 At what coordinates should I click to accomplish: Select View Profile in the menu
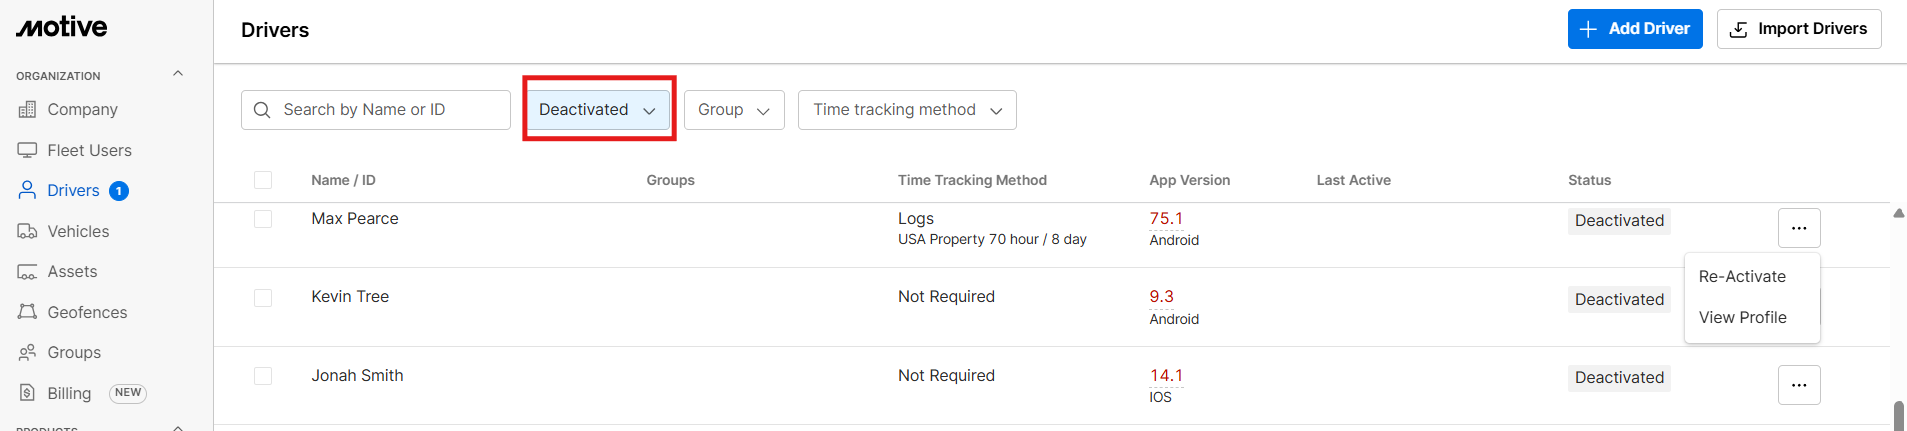(x=1742, y=318)
